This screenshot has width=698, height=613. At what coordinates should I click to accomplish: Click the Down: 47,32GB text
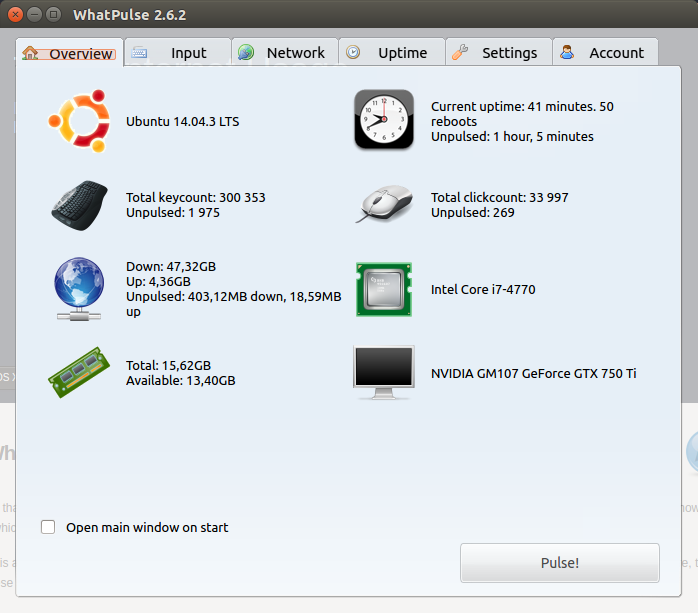(x=171, y=266)
